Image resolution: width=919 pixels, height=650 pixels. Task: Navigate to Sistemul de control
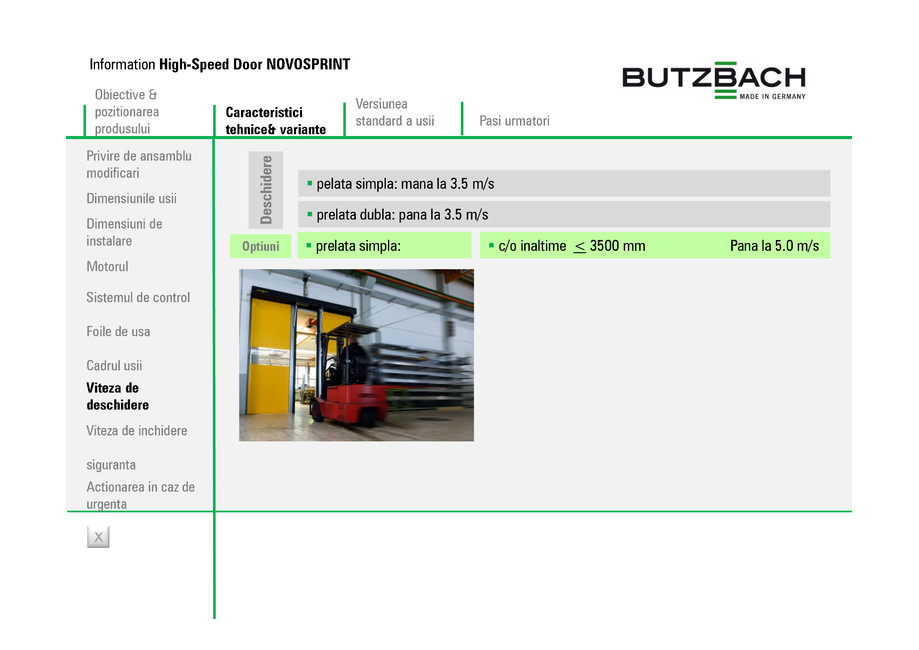138,297
